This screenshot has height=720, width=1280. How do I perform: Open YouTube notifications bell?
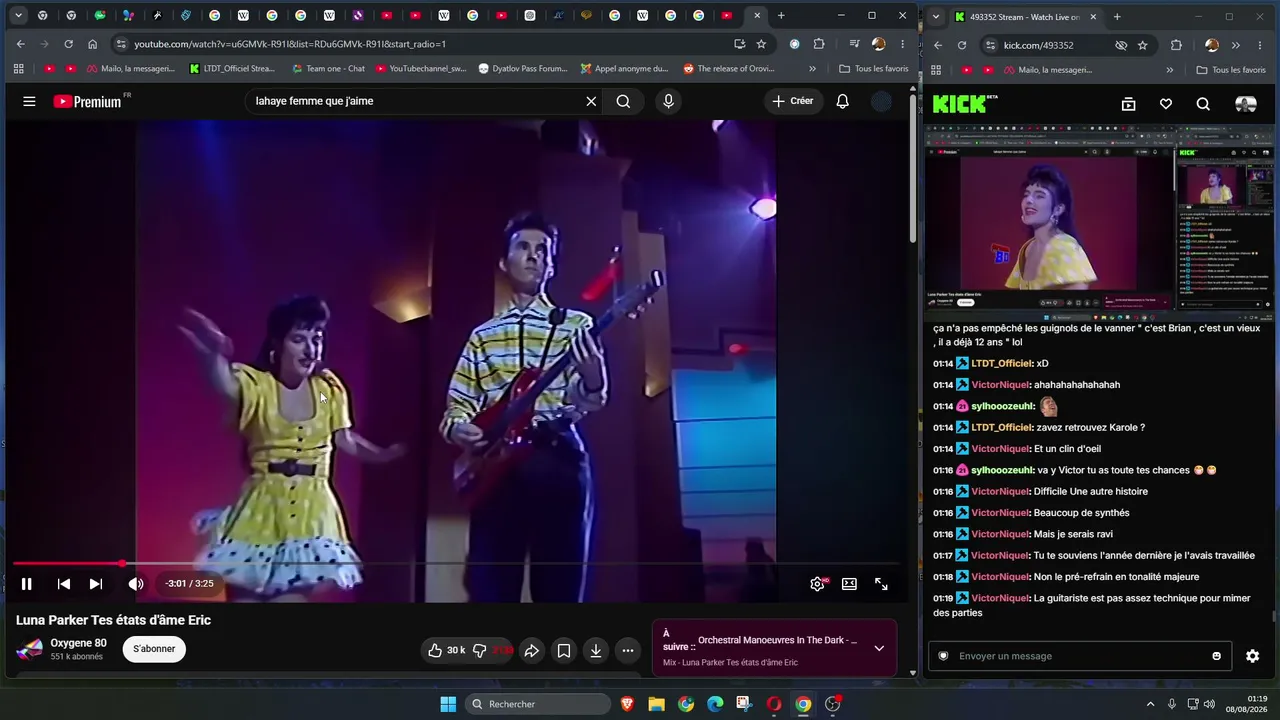(x=843, y=101)
